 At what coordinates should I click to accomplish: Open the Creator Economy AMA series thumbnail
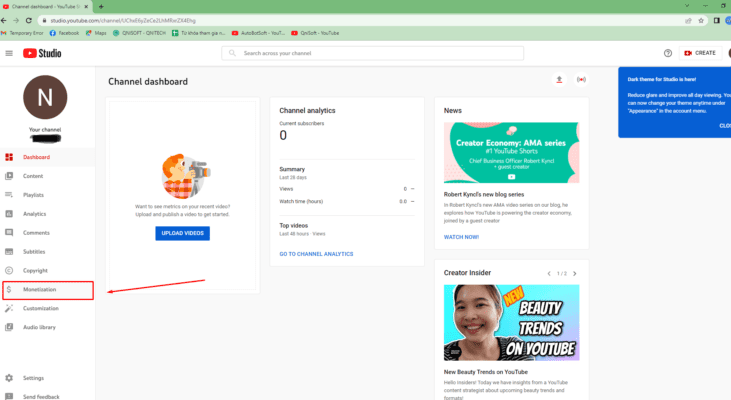511,152
